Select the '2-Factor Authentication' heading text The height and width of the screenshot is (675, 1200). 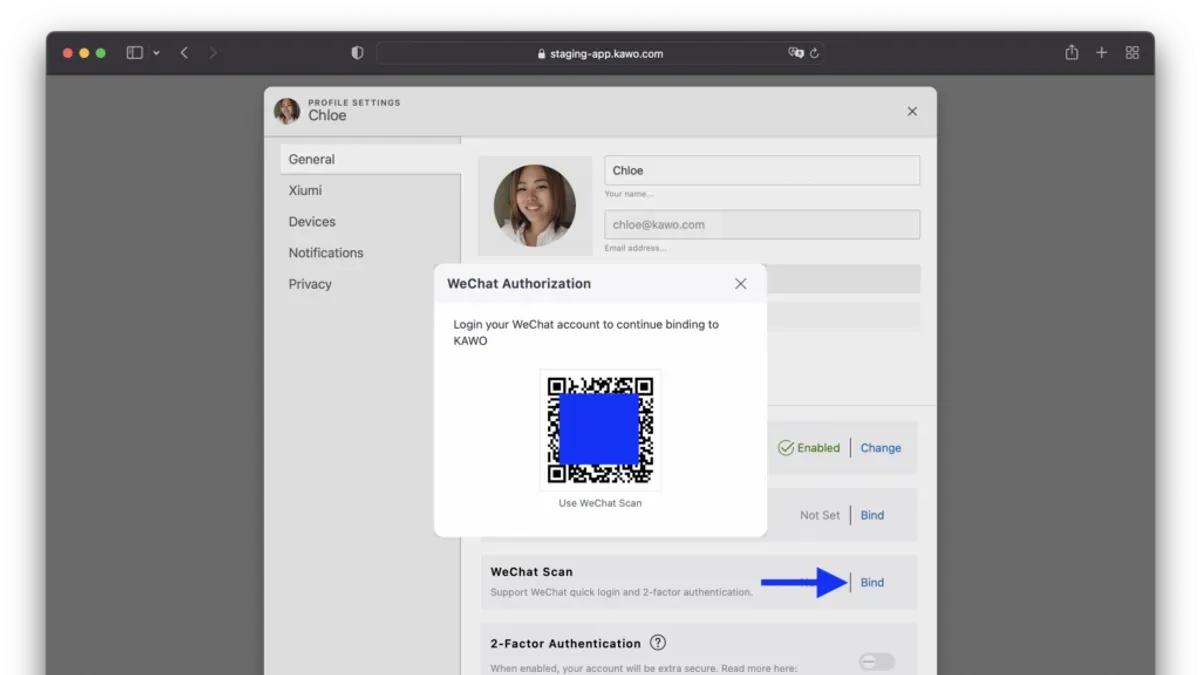566,644
